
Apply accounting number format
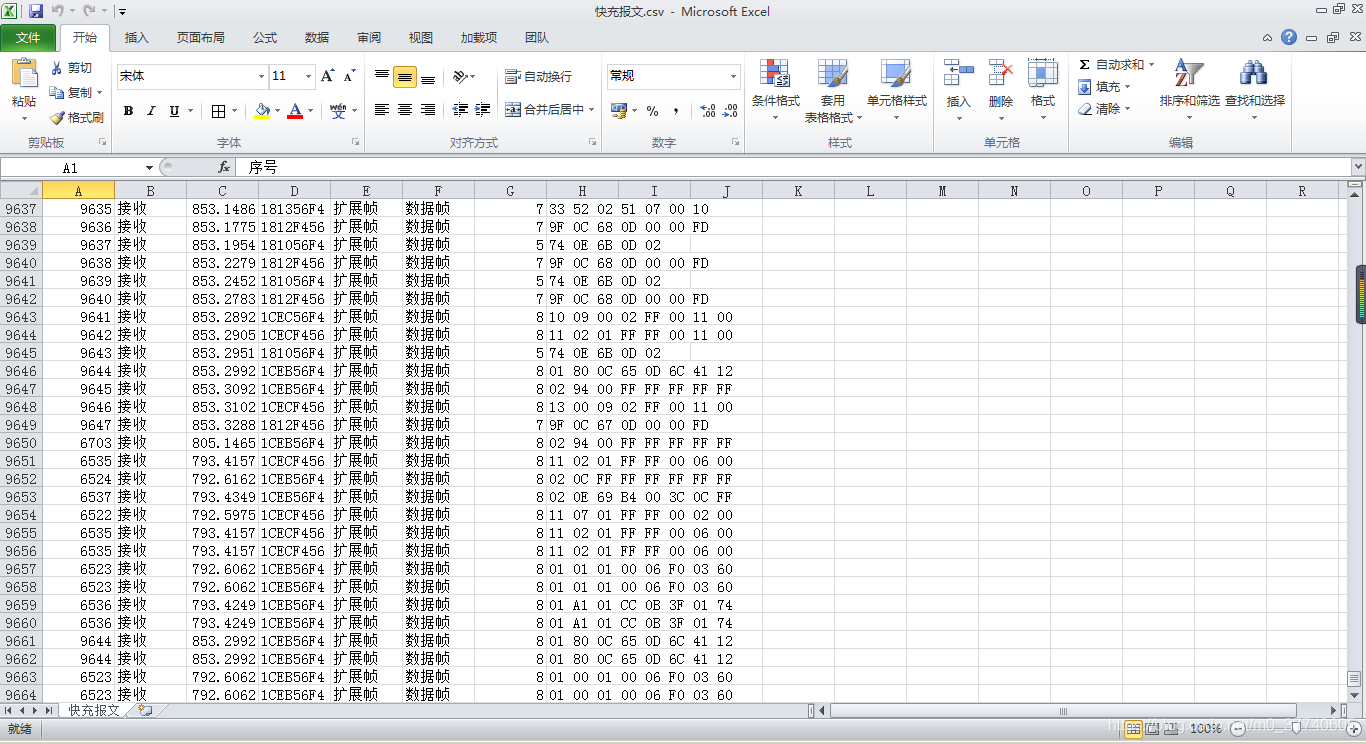619,111
